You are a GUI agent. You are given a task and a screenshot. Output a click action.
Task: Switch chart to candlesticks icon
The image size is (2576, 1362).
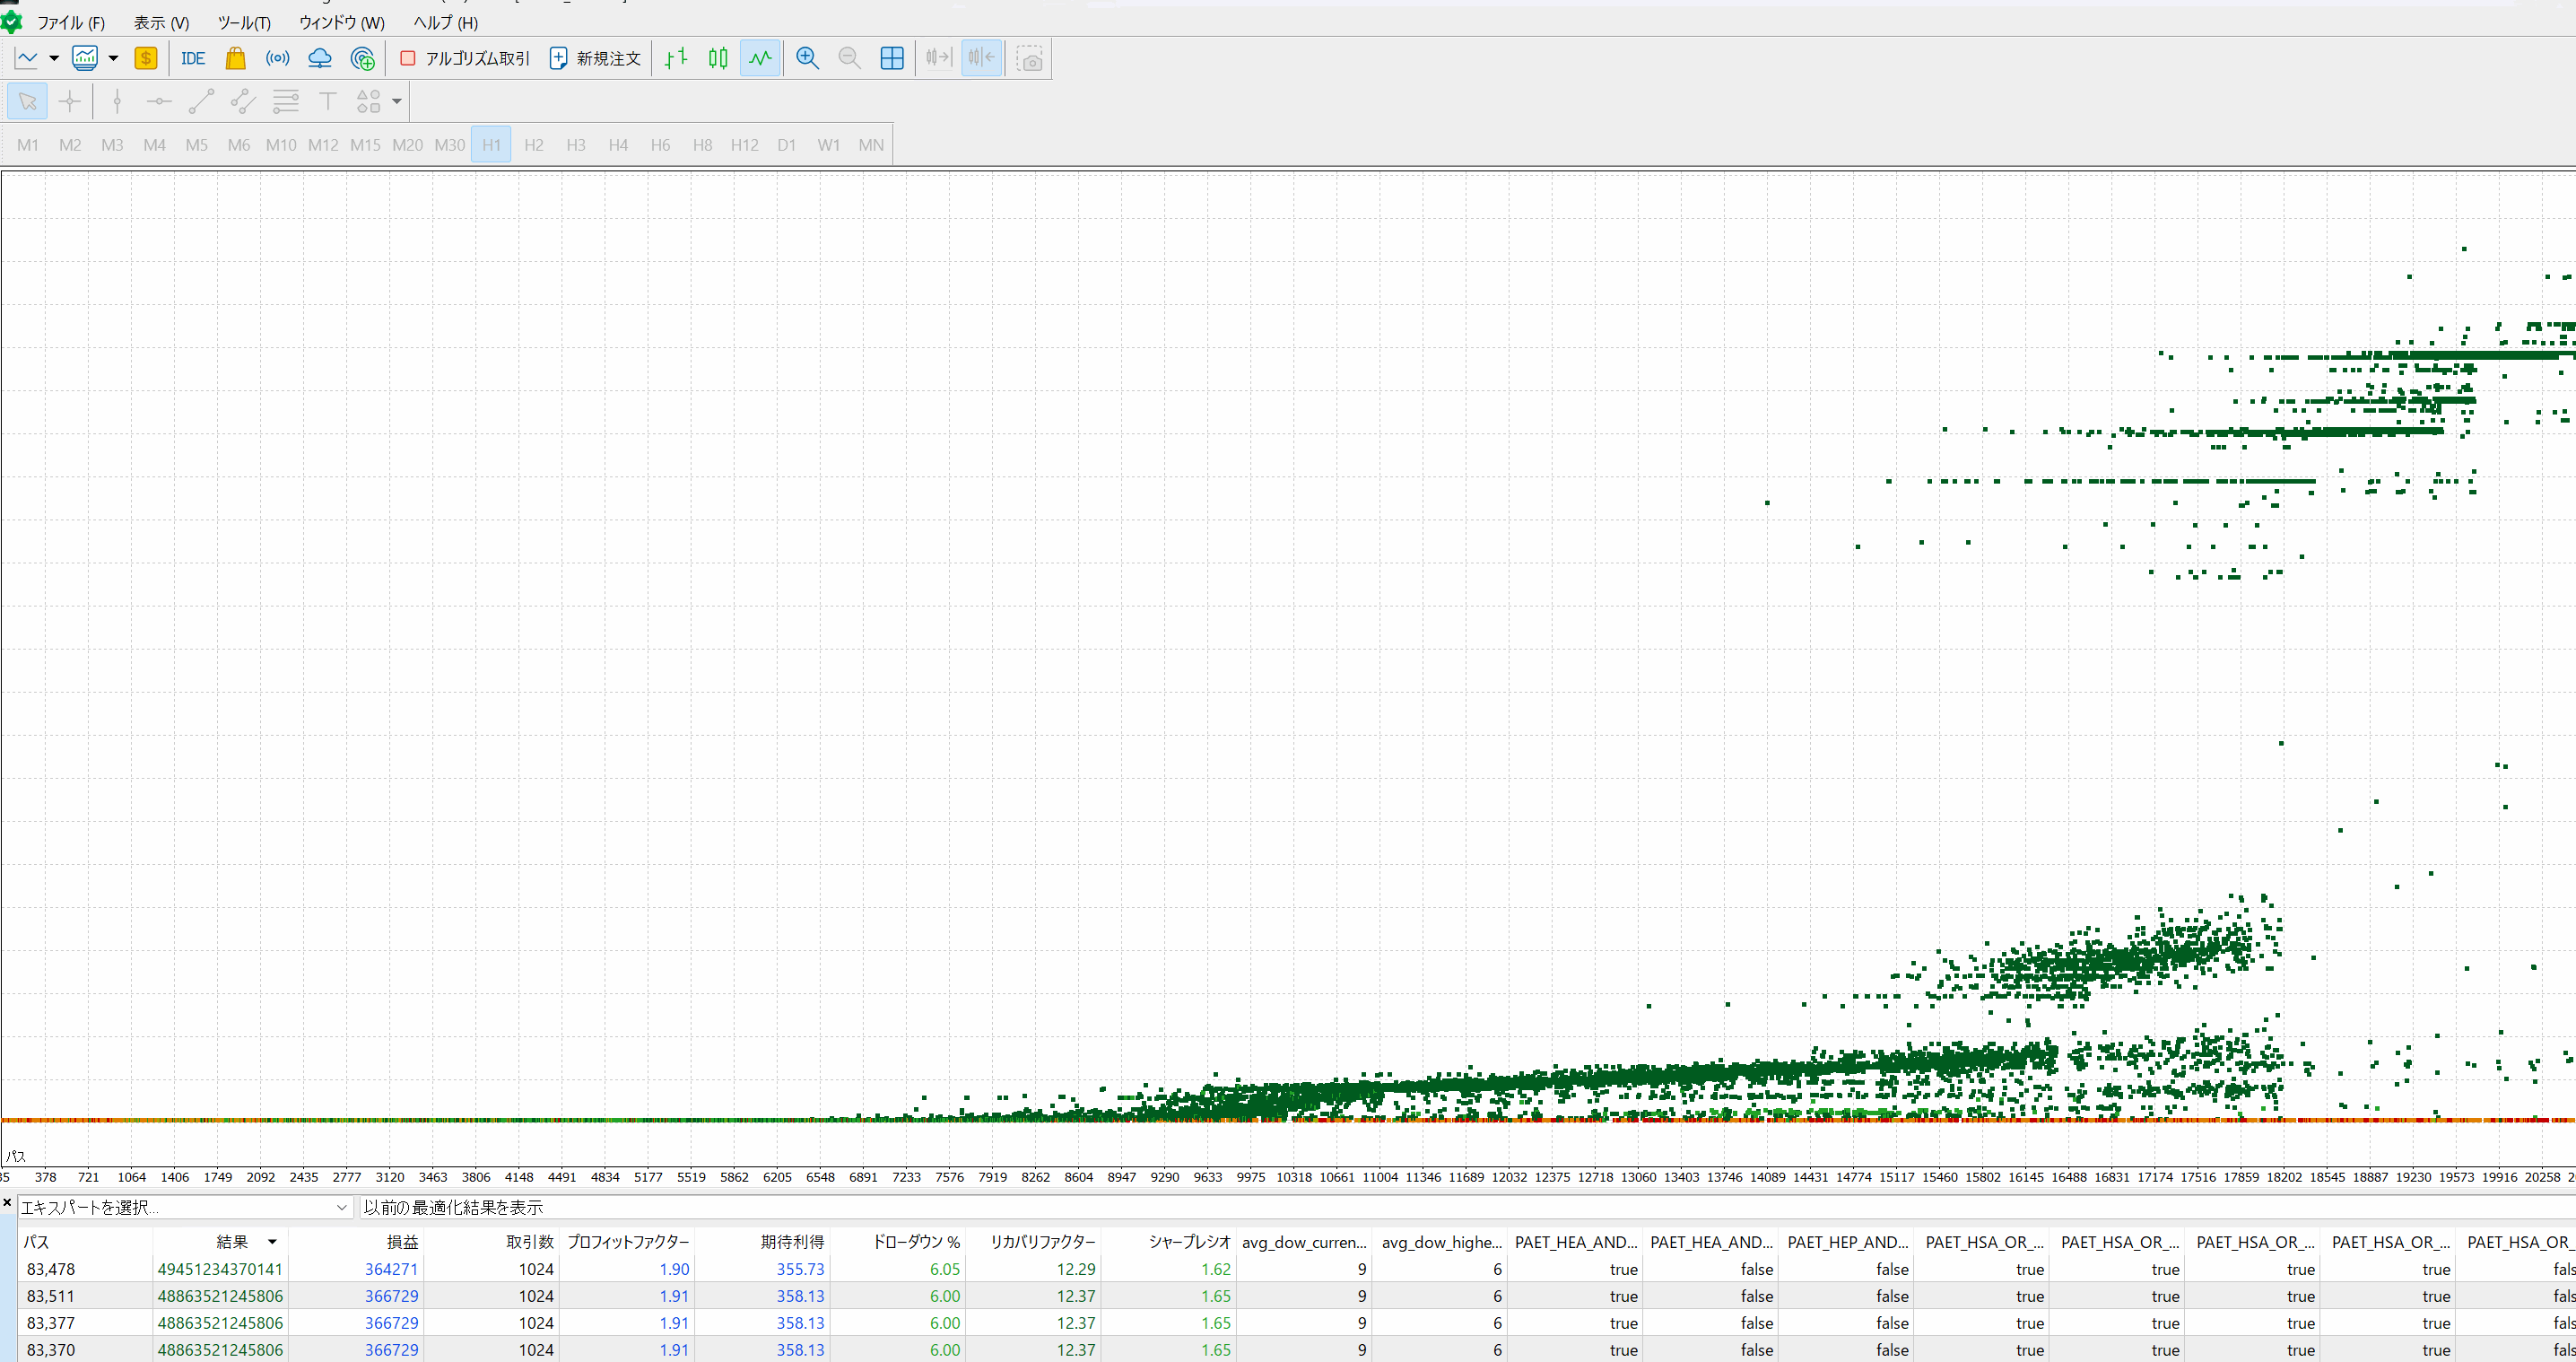718,58
